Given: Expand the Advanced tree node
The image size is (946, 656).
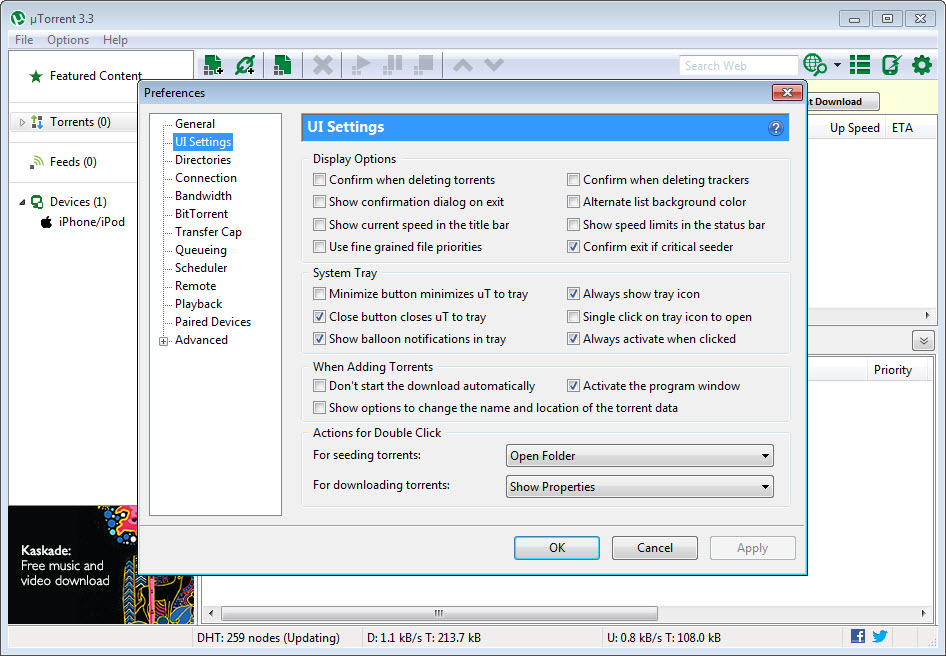Looking at the screenshot, I should click(163, 341).
